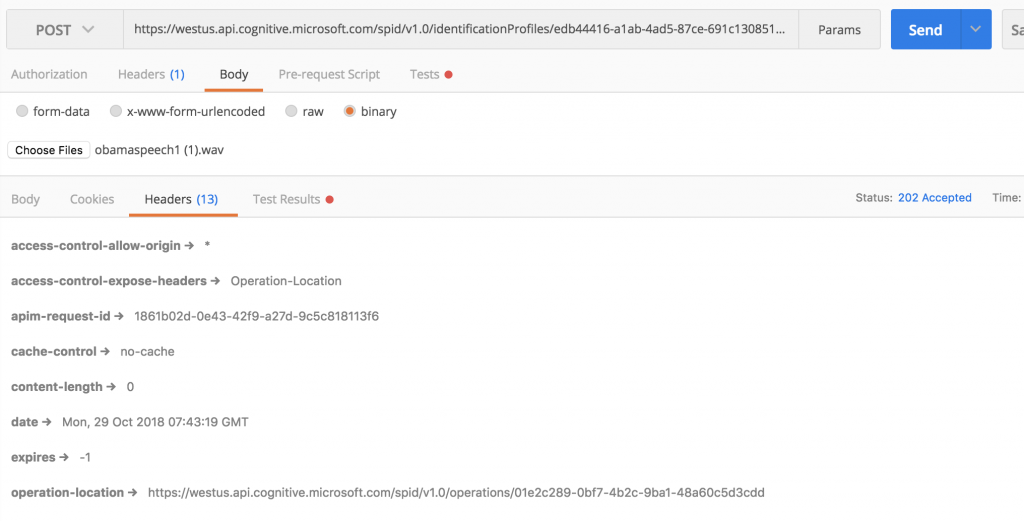This screenshot has width=1024, height=521.
Task: Click the 202 Accepted status text
Action: pos(935,198)
